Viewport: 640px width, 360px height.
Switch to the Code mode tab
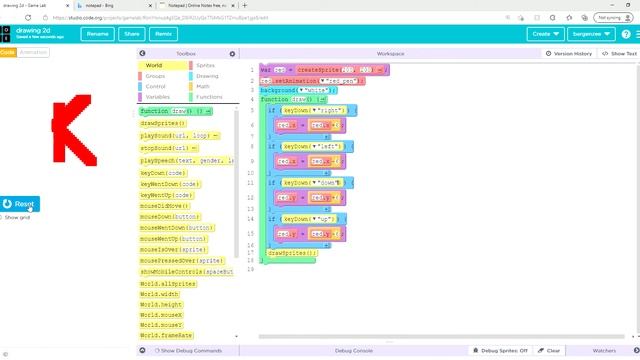(x=8, y=52)
